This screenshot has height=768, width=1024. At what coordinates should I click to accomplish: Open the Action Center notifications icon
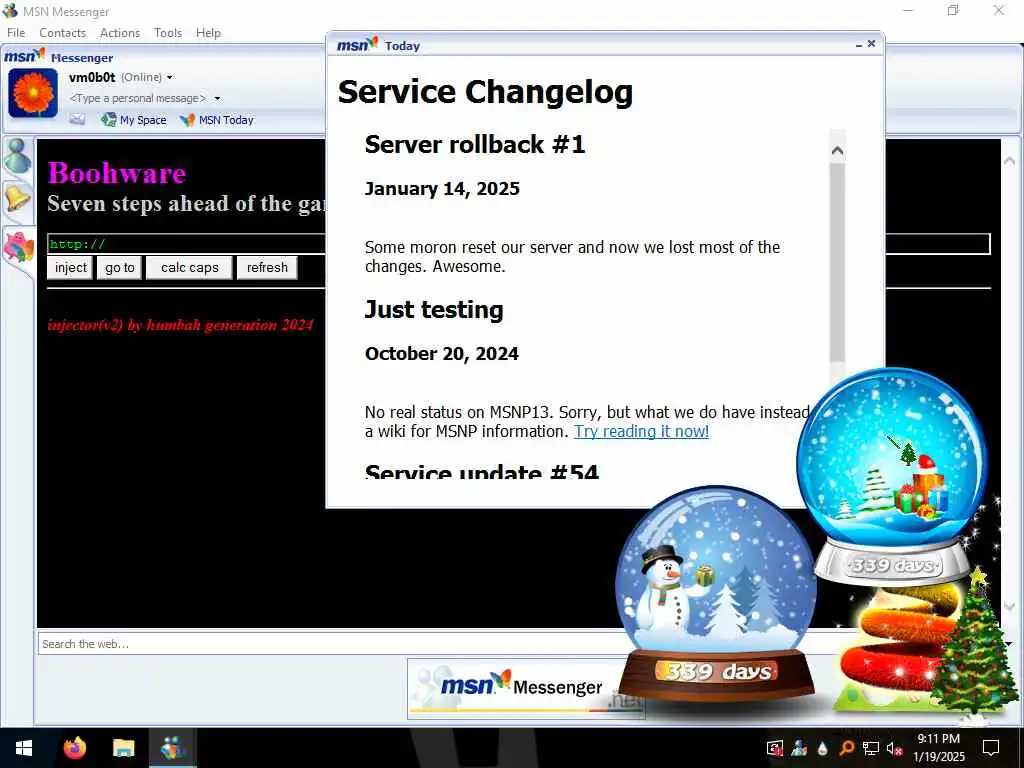[x=991, y=748]
